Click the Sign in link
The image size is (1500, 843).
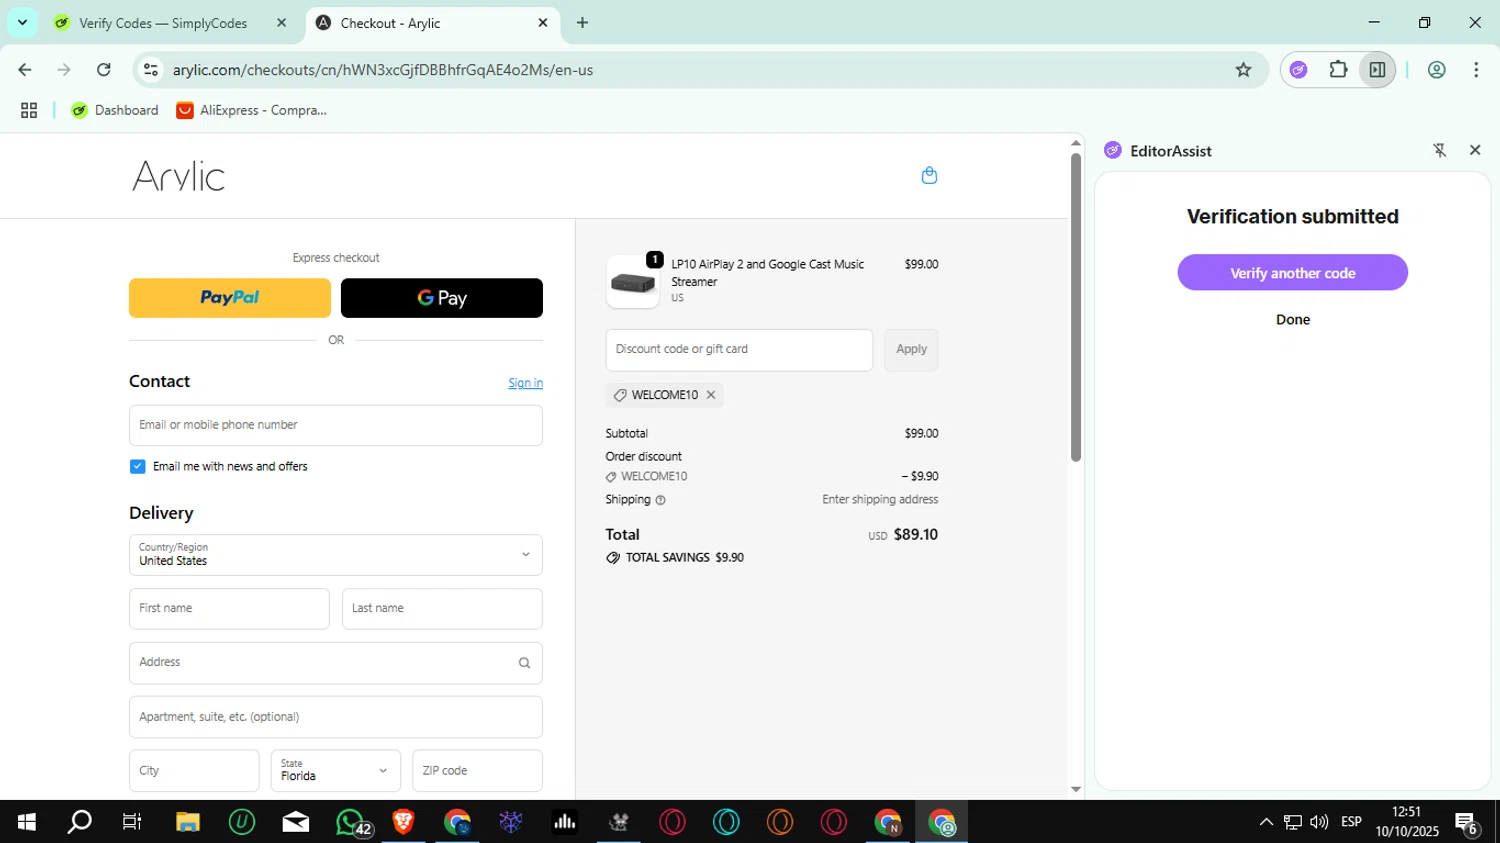tap(525, 383)
